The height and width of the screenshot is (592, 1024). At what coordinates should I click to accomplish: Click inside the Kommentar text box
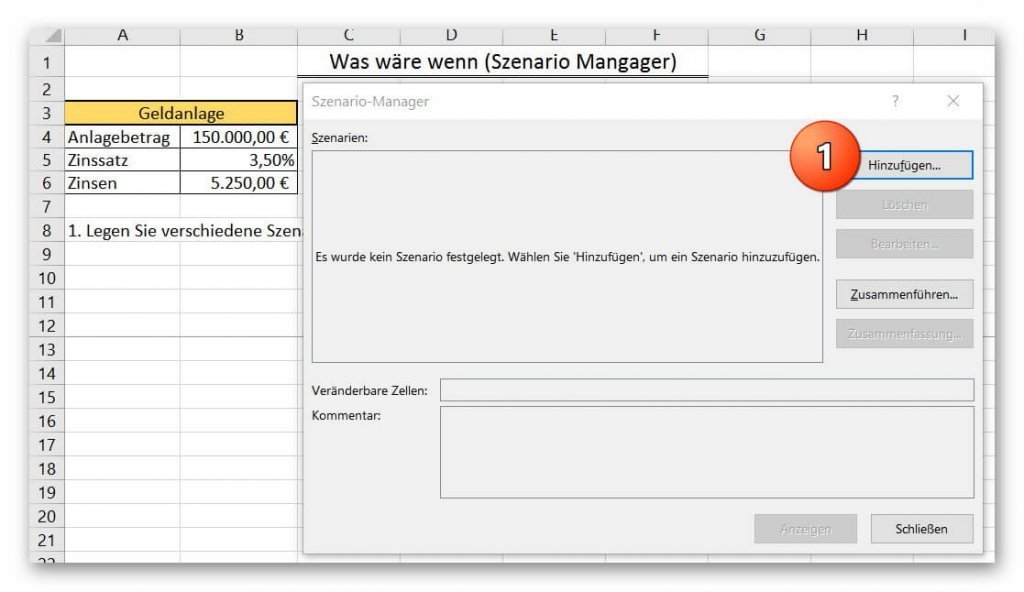(707, 452)
